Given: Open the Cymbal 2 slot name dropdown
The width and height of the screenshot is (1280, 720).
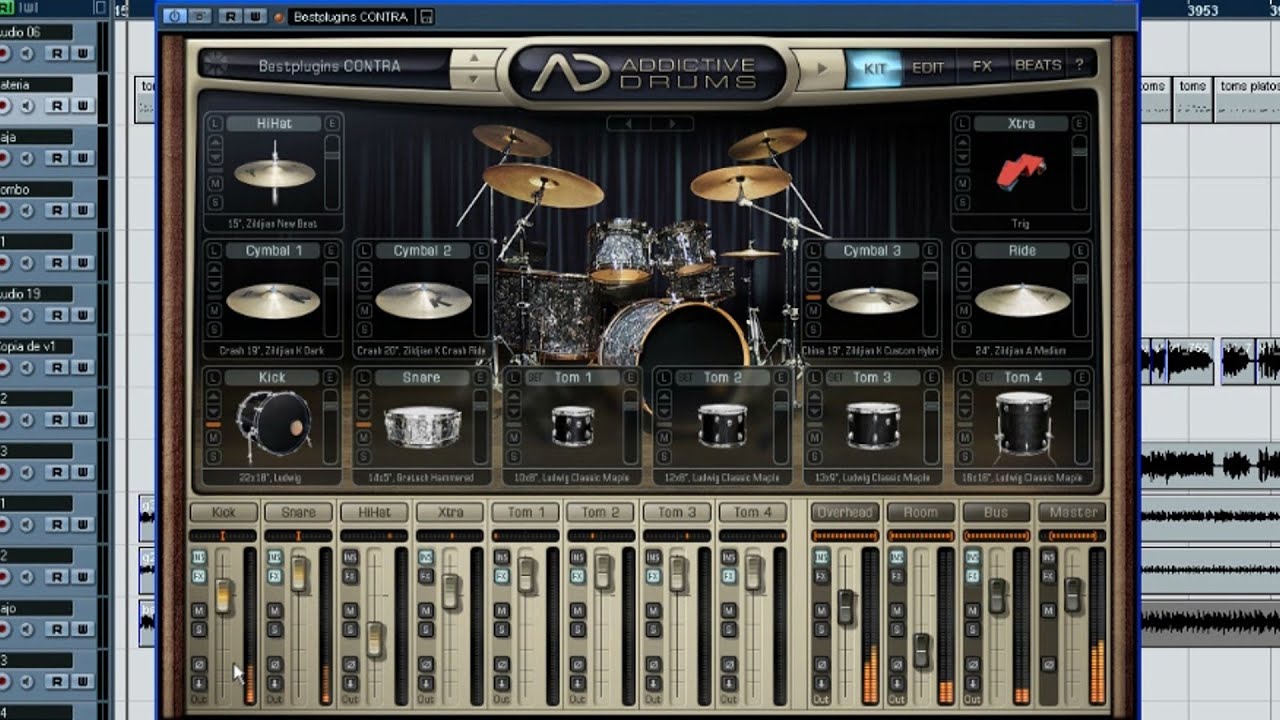Looking at the screenshot, I should coord(422,251).
